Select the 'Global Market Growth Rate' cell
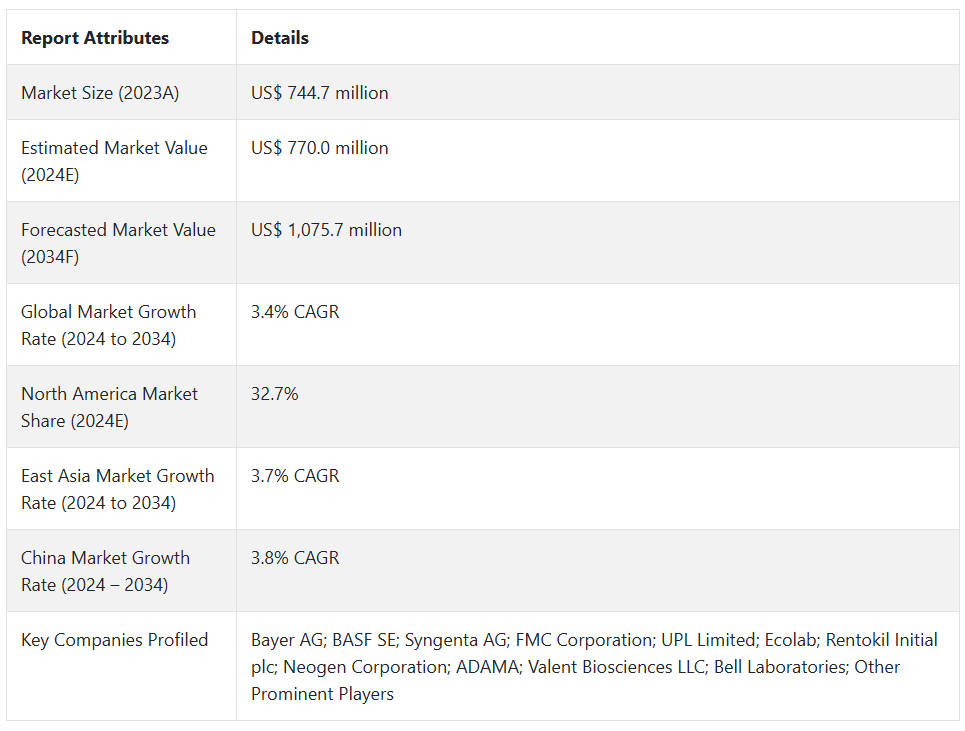 tap(108, 325)
